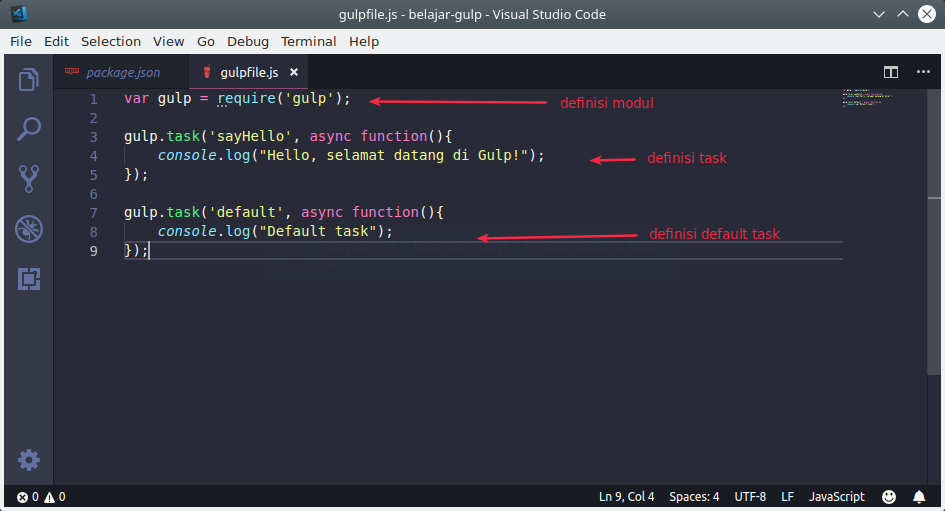Close the gulpfile.js tab
This screenshot has width=945, height=511.
point(294,72)
